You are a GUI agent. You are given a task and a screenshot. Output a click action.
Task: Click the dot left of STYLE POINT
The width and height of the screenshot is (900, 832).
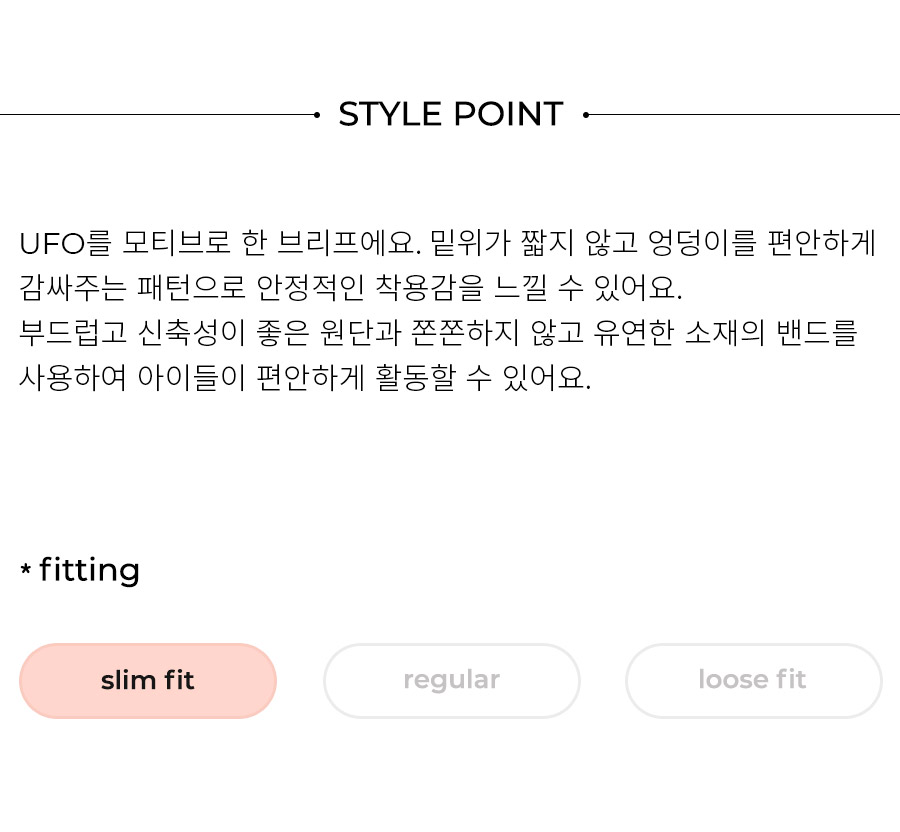317,115
